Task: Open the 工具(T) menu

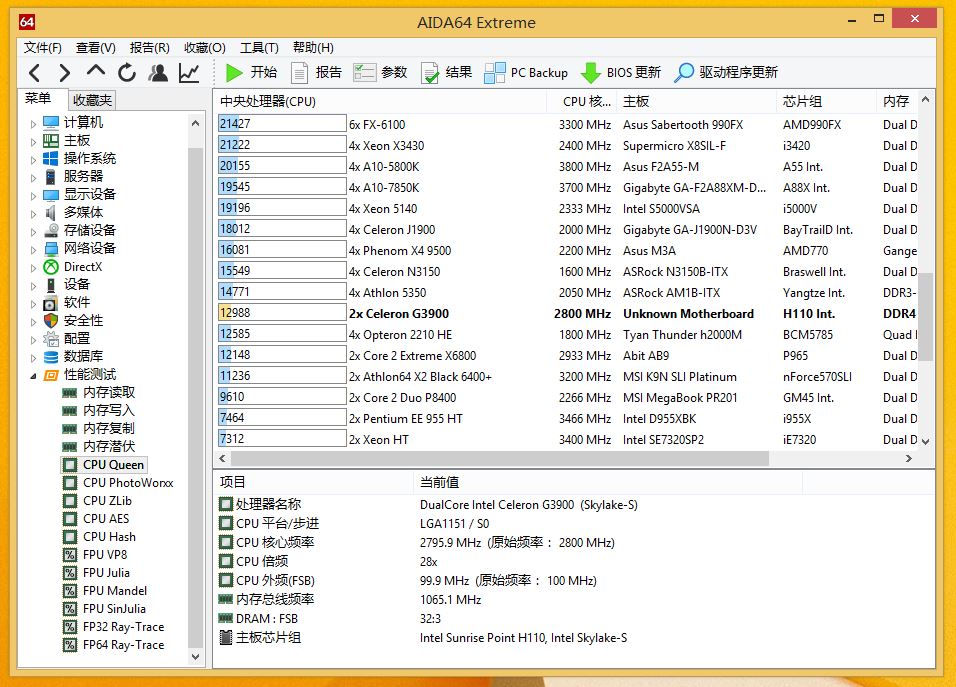Action: coord(259,47)
